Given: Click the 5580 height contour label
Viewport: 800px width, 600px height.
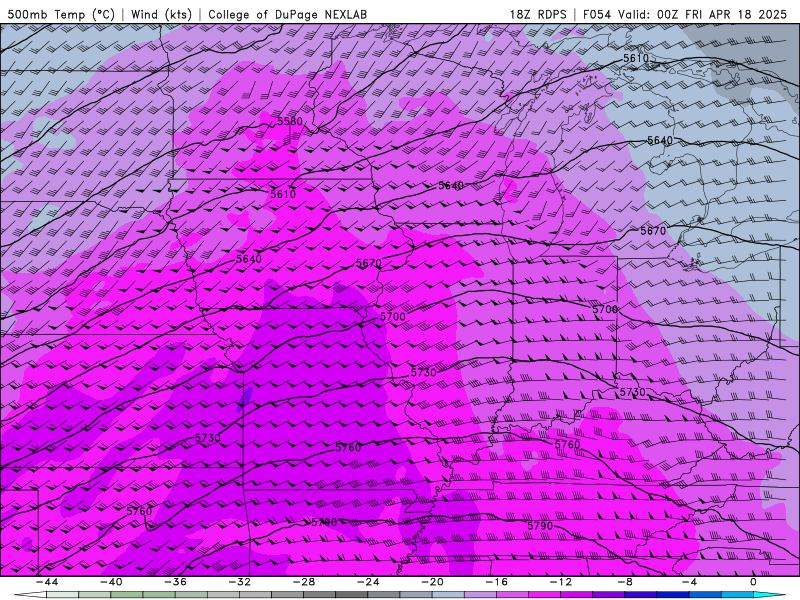Looking at the screenshot, I should click(x=290, y=121).
